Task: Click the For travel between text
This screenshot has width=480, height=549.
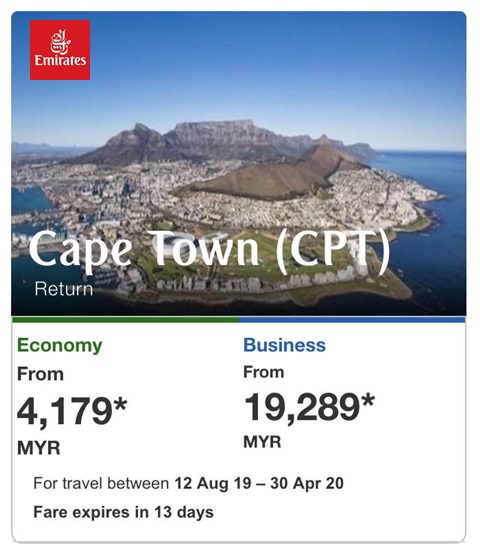Action: tap(101, 483)
